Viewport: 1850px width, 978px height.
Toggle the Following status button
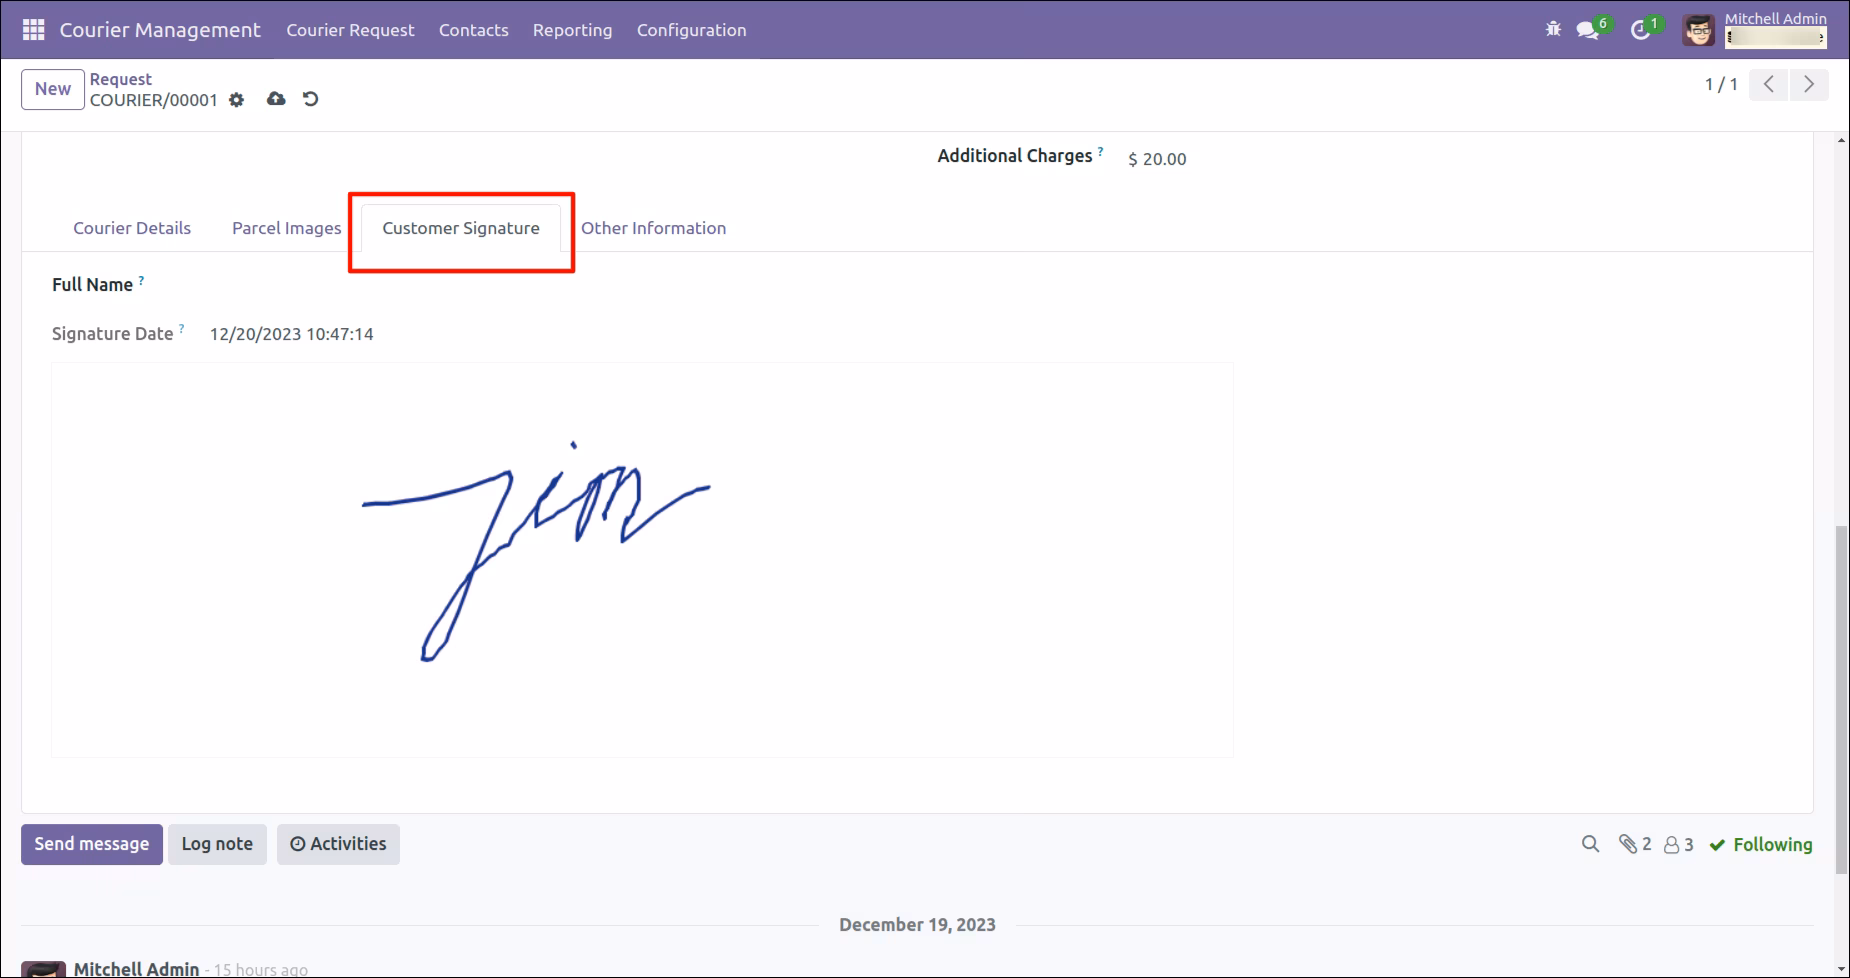point(1761,845)
